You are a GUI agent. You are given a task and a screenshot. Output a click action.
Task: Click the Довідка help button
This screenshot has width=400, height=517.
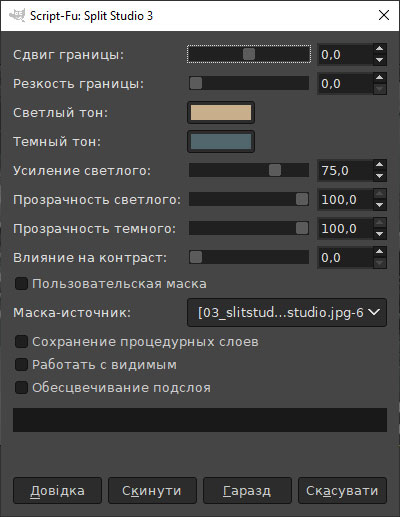(x=57, y=490)
